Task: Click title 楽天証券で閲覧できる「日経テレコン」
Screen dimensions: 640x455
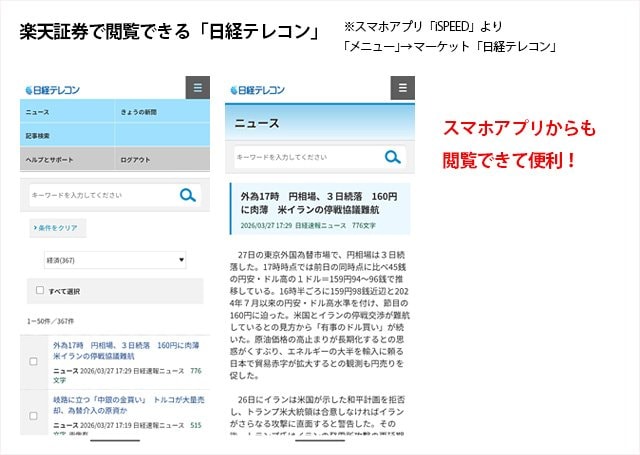Action: point(170,31)
